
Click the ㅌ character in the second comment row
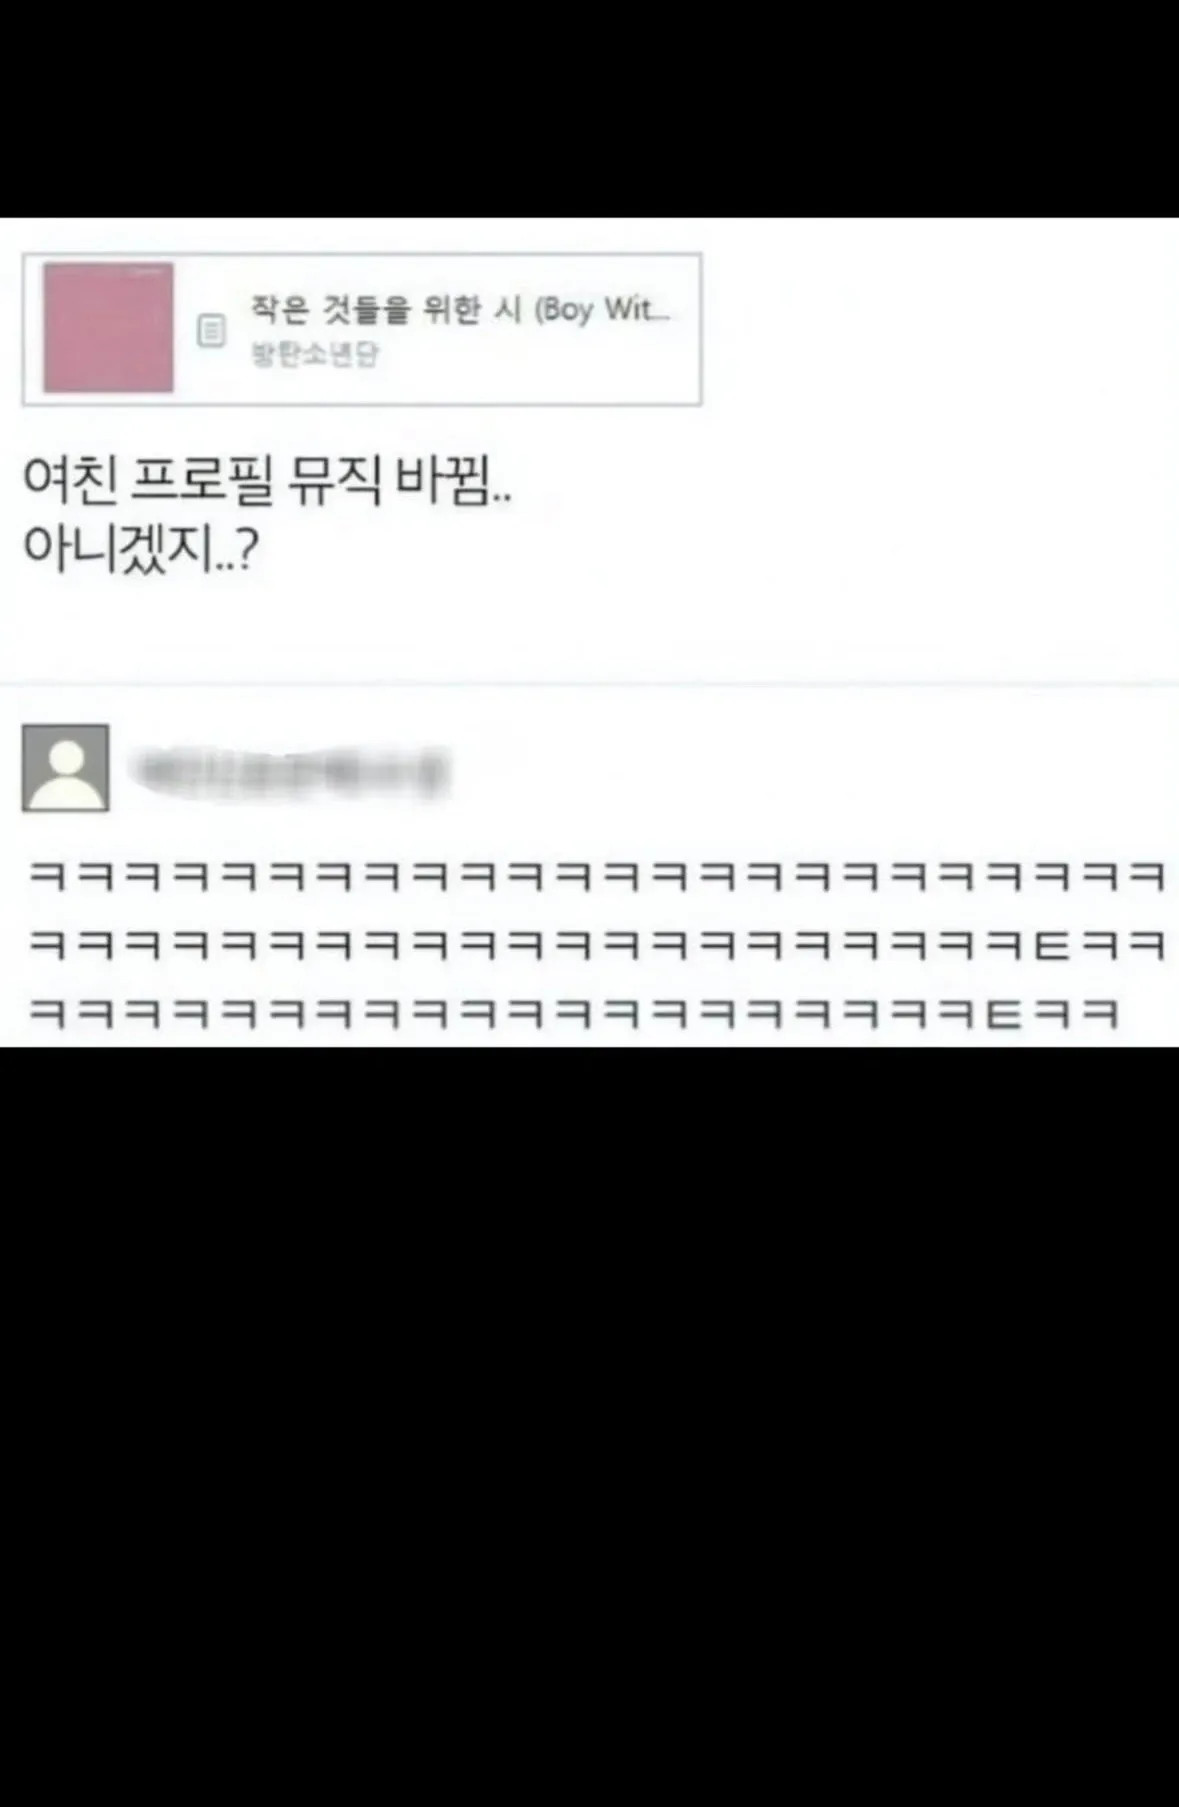(x=1051, y=945)
